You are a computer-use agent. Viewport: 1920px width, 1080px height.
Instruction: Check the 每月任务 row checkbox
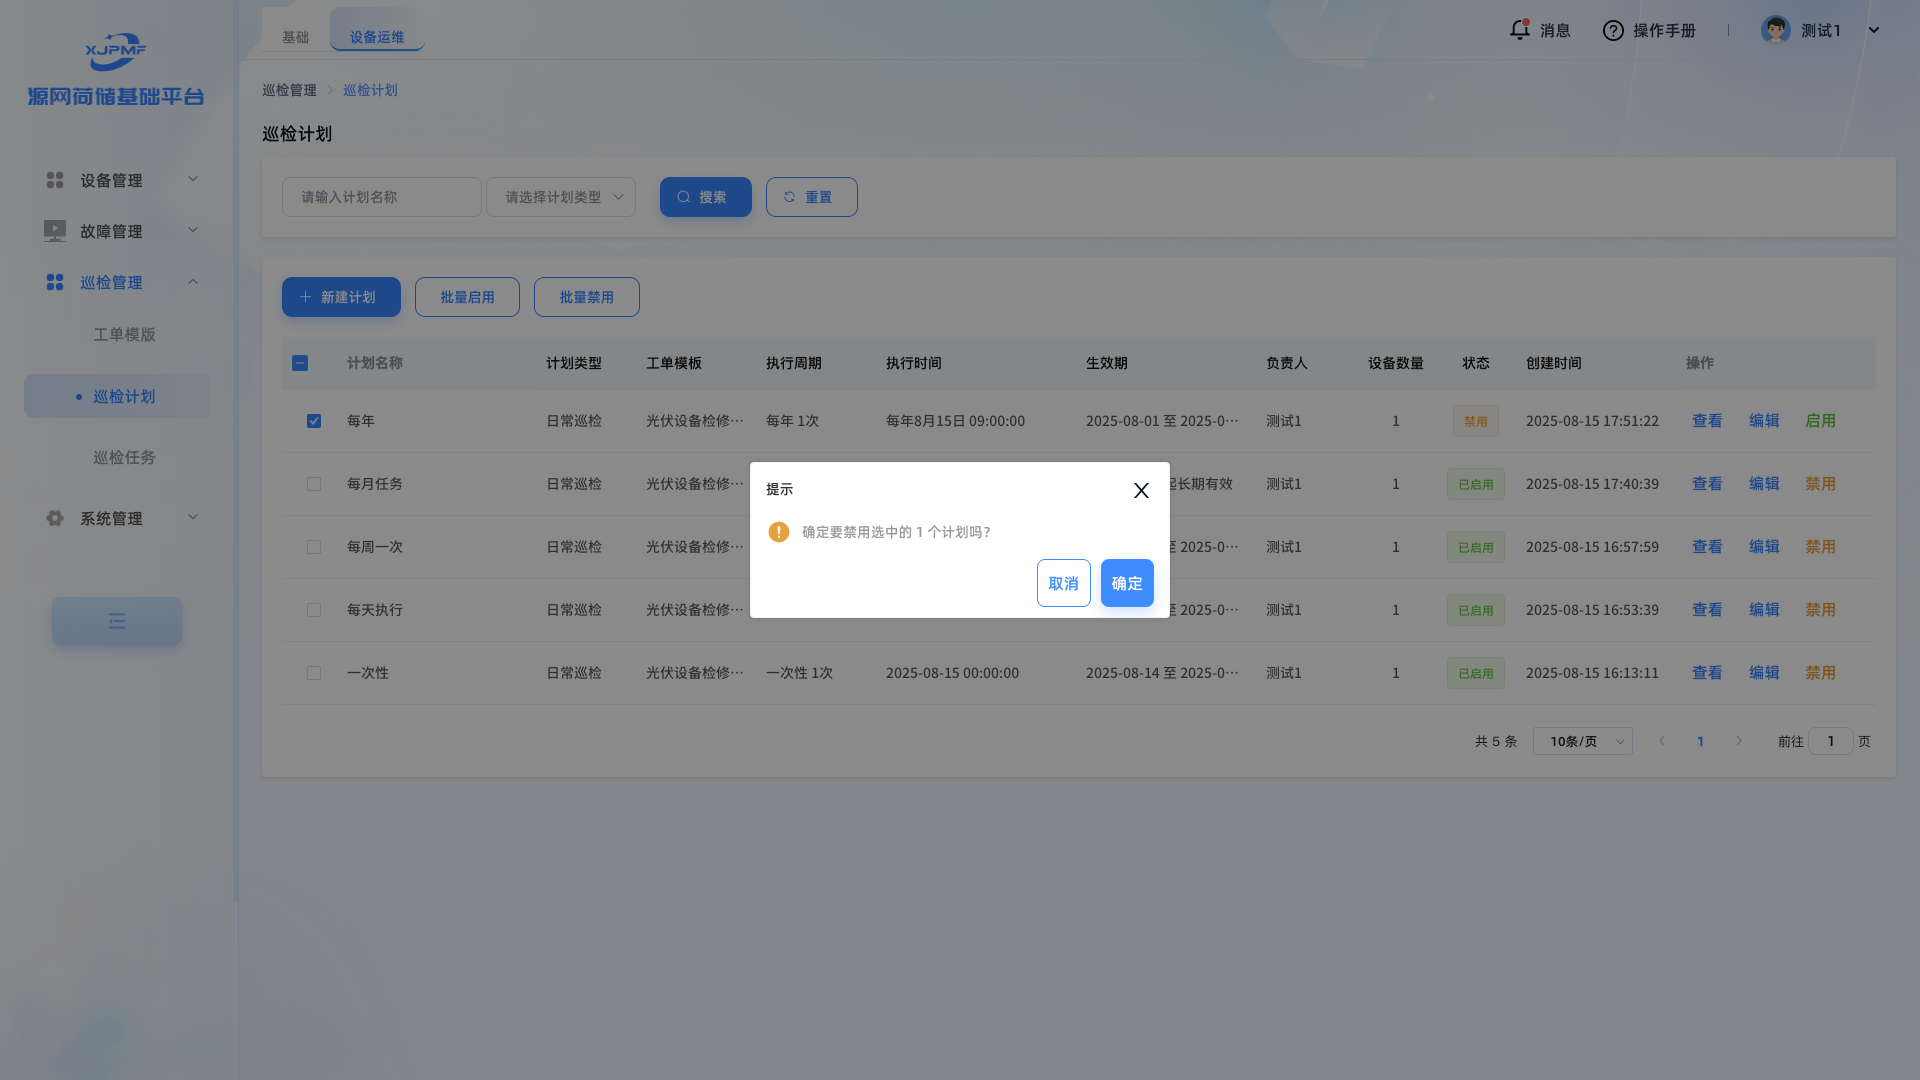pos(314,484)
